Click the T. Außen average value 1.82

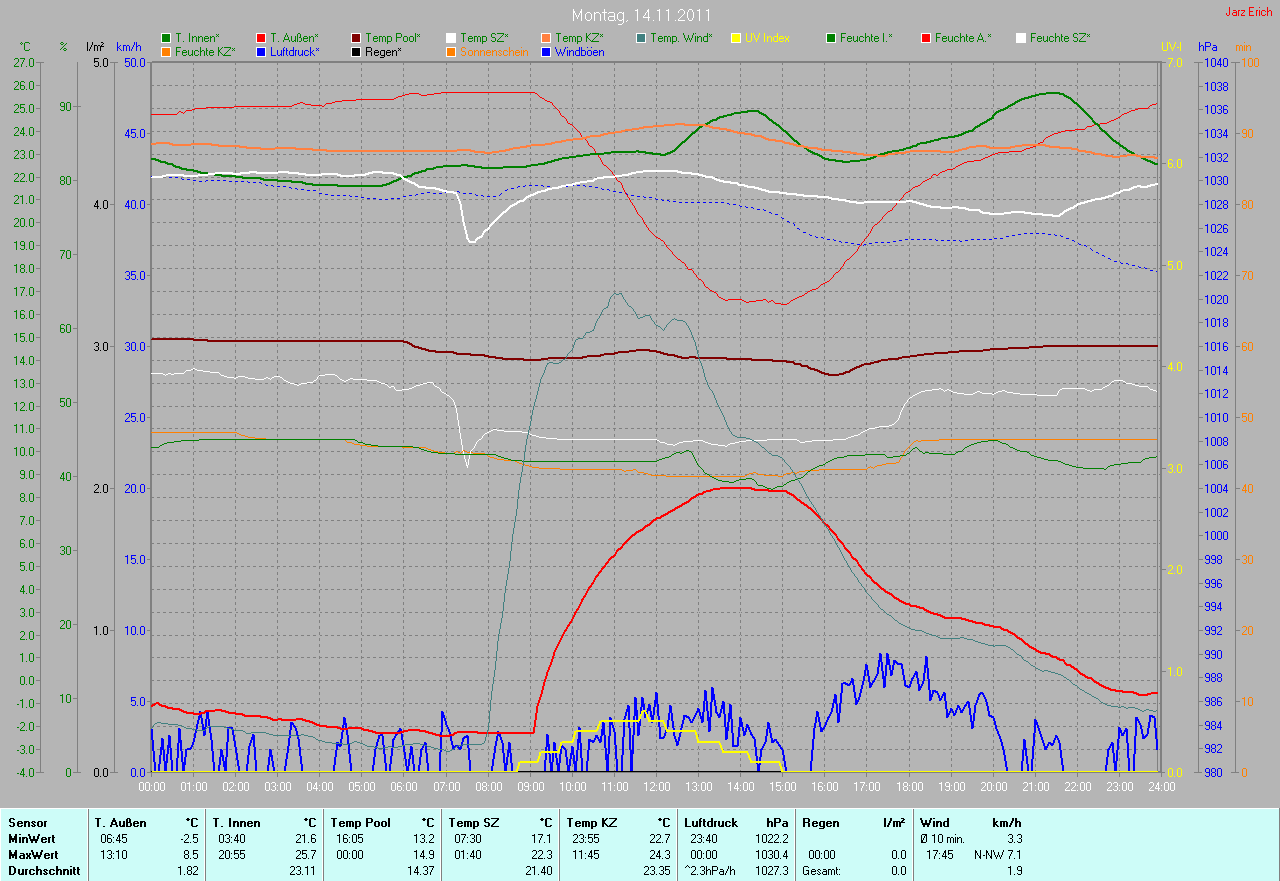(x=187, y=871)
